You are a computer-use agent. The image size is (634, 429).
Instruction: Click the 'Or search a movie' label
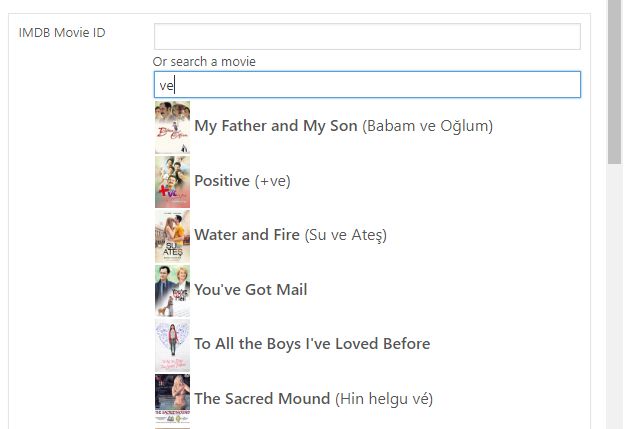point(204,62)
